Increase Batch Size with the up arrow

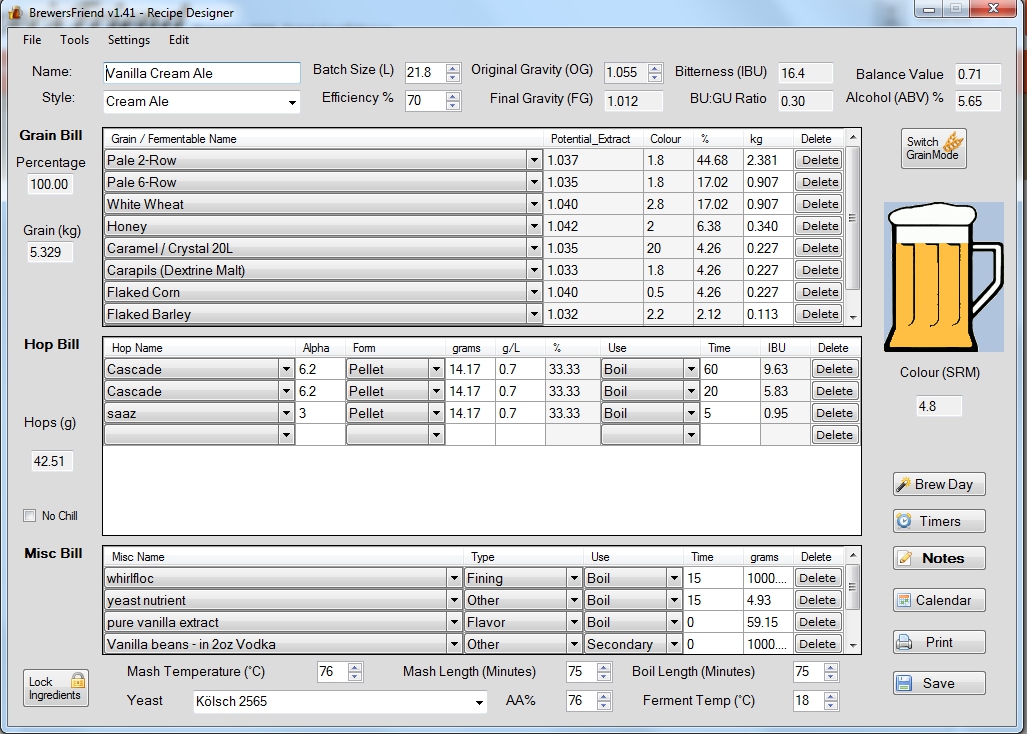(x=453, y=67)
